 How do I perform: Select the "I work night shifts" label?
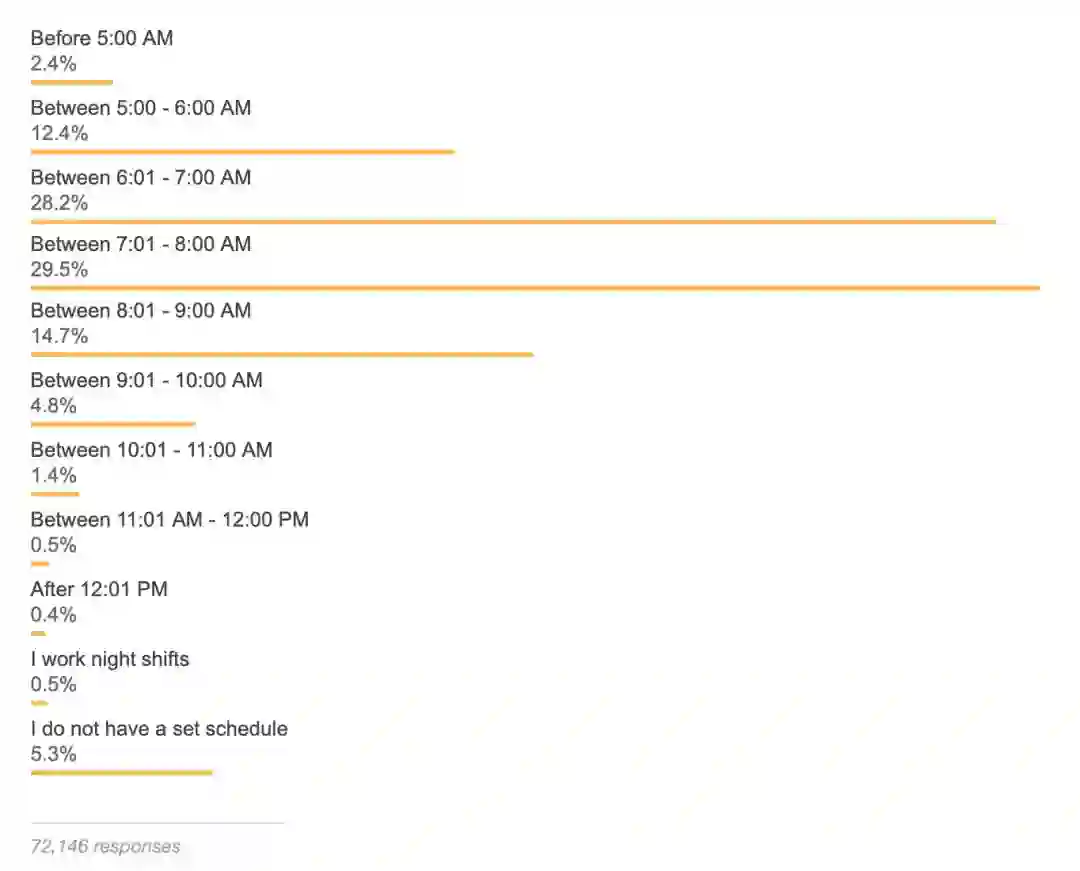[x=109, y=659]
